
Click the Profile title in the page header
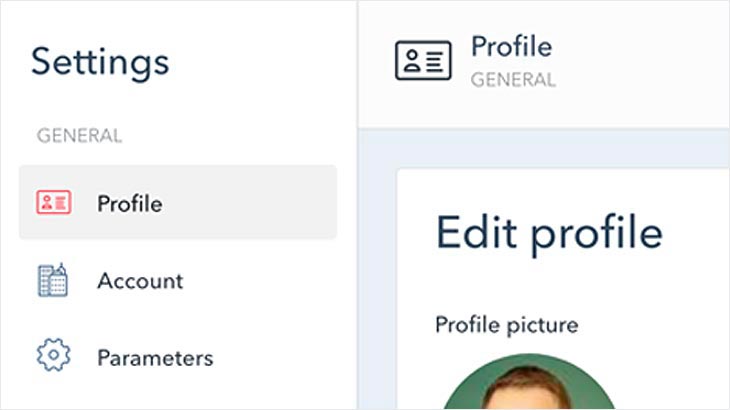tap(512, 47)
